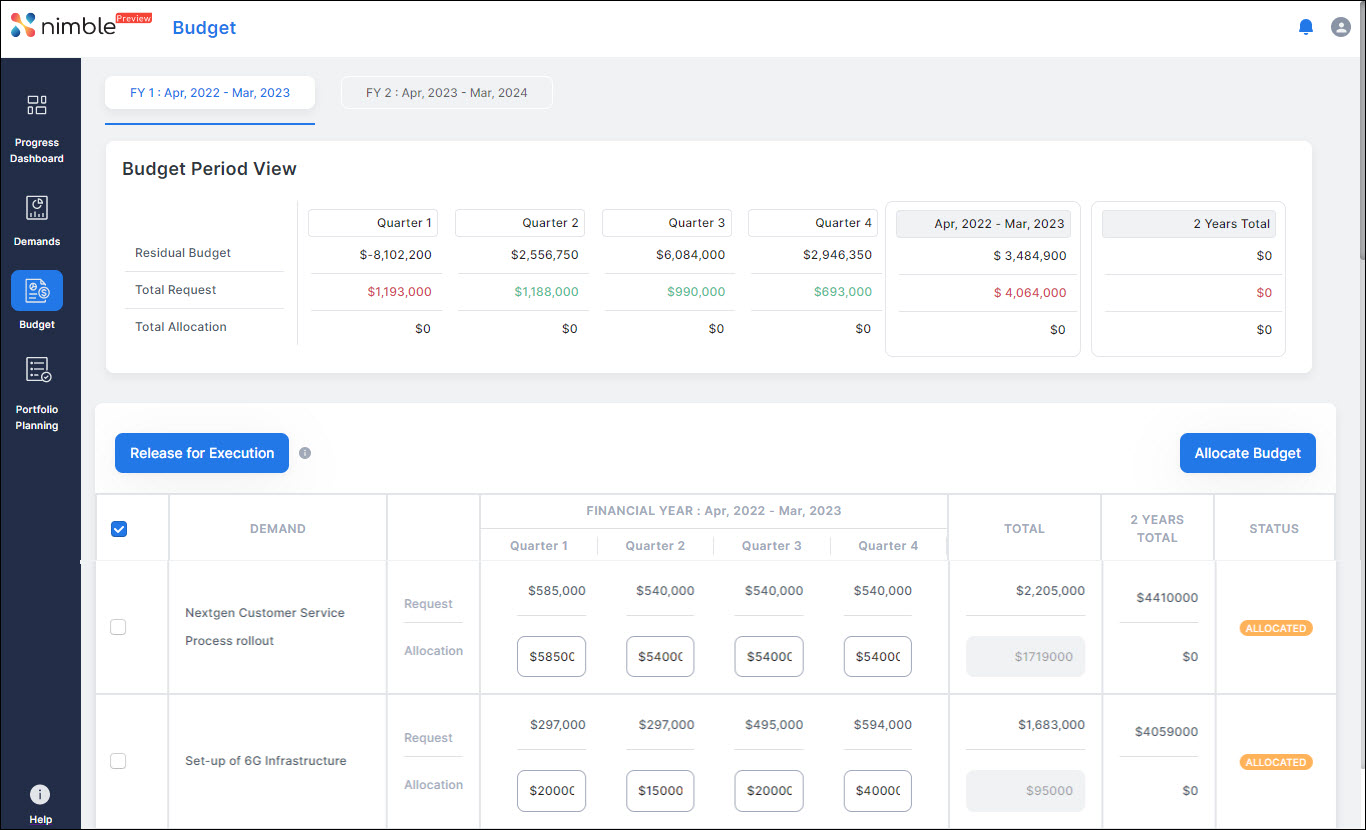Click the Quarter 1 residual value $-8,102,200
Image resolution: width=1366 pixels, height=830 pixels.
click(395, 255)
